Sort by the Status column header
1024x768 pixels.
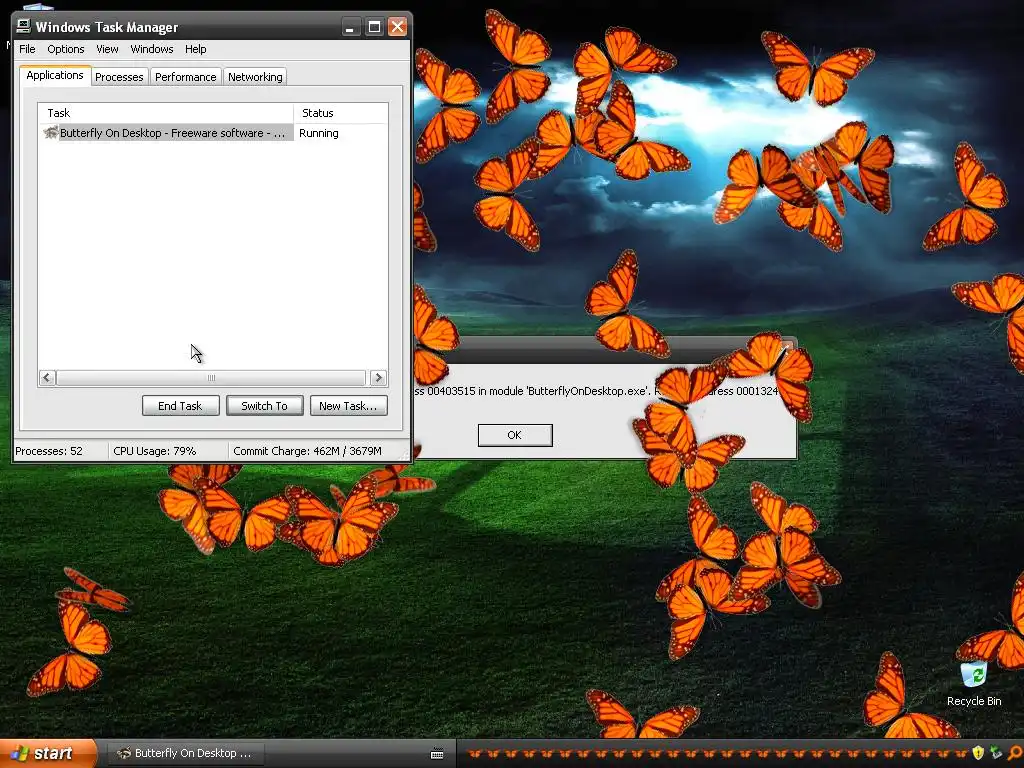341,113
